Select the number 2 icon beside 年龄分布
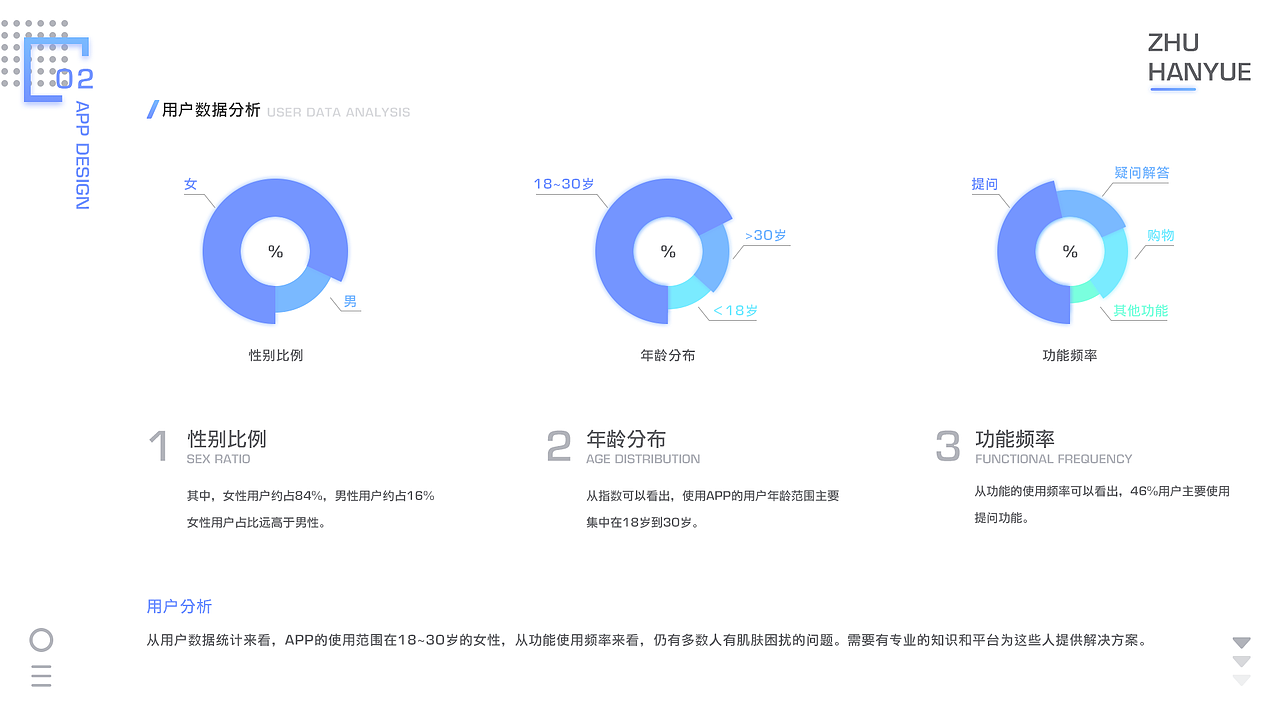The height and width of the screenshot is (720, 1280). pyautogui.click(x=558, y=445)
